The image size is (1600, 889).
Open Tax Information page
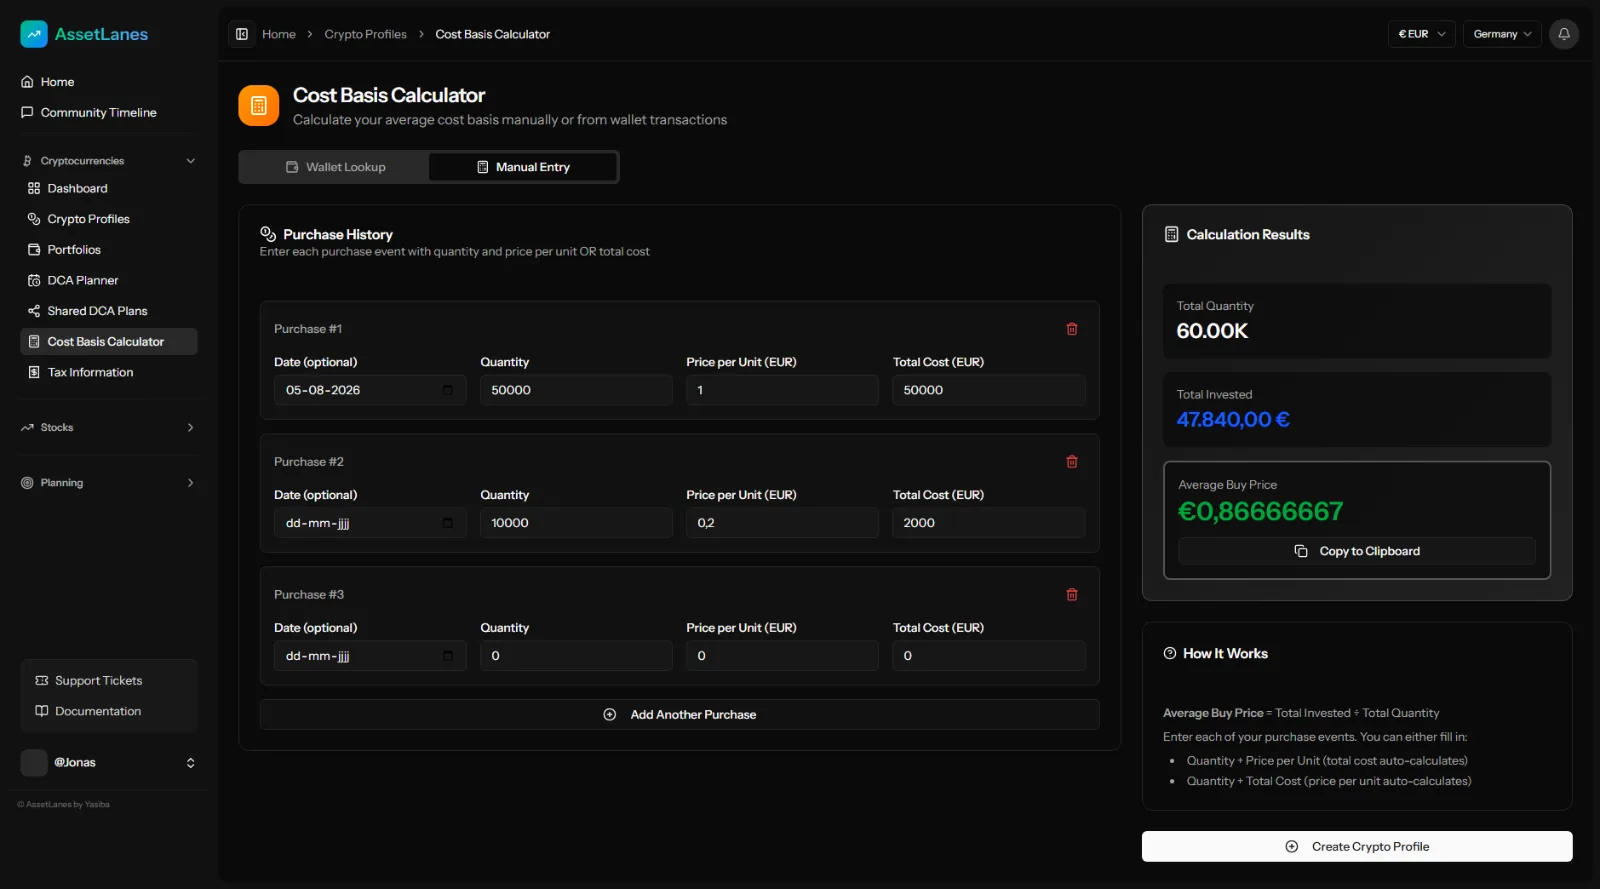(x=108, y=372)
